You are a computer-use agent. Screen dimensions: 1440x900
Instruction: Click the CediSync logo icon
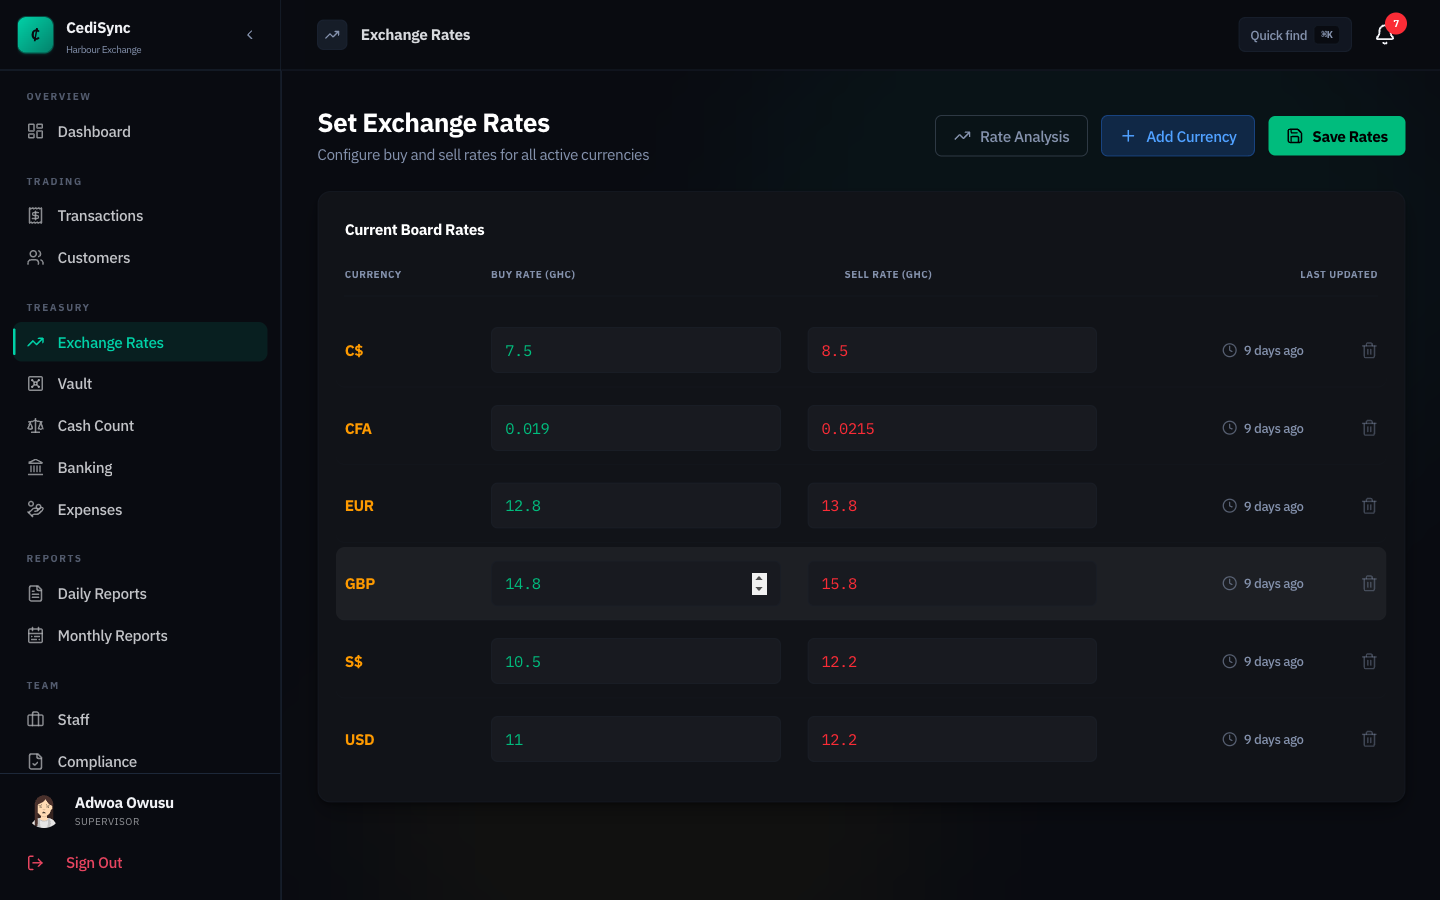[x=35, y=35]
